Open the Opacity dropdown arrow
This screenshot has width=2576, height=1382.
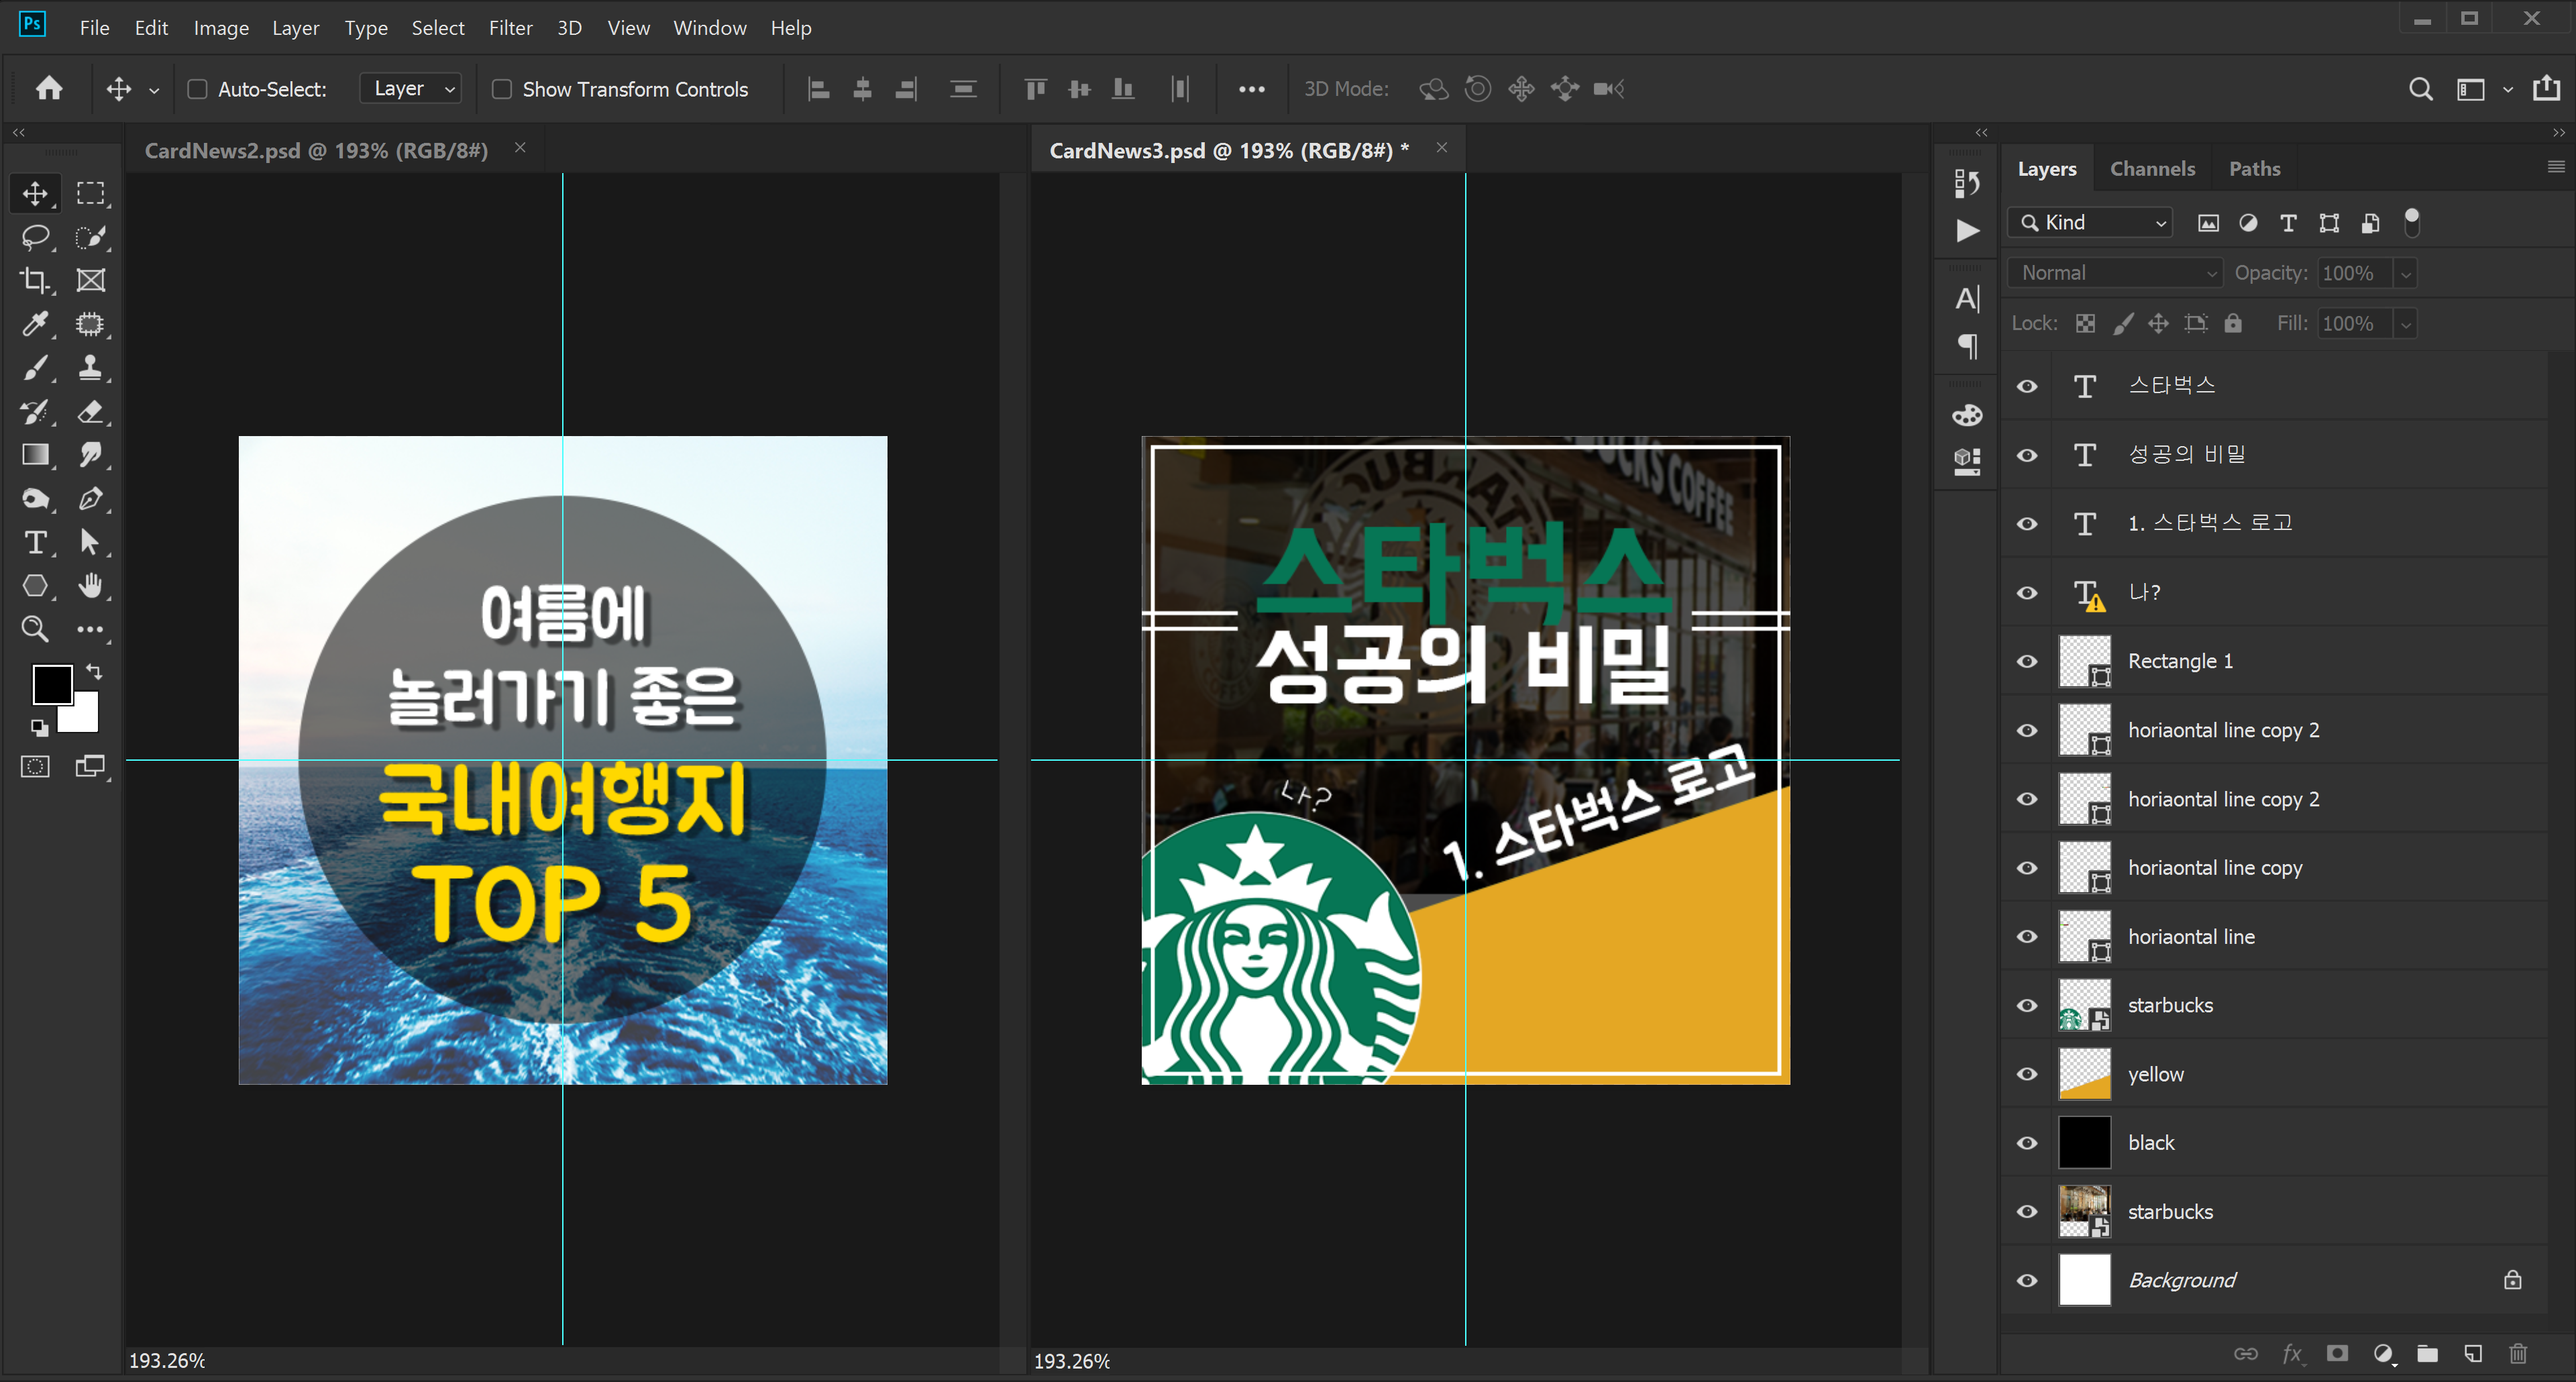tap(2406, 273)
